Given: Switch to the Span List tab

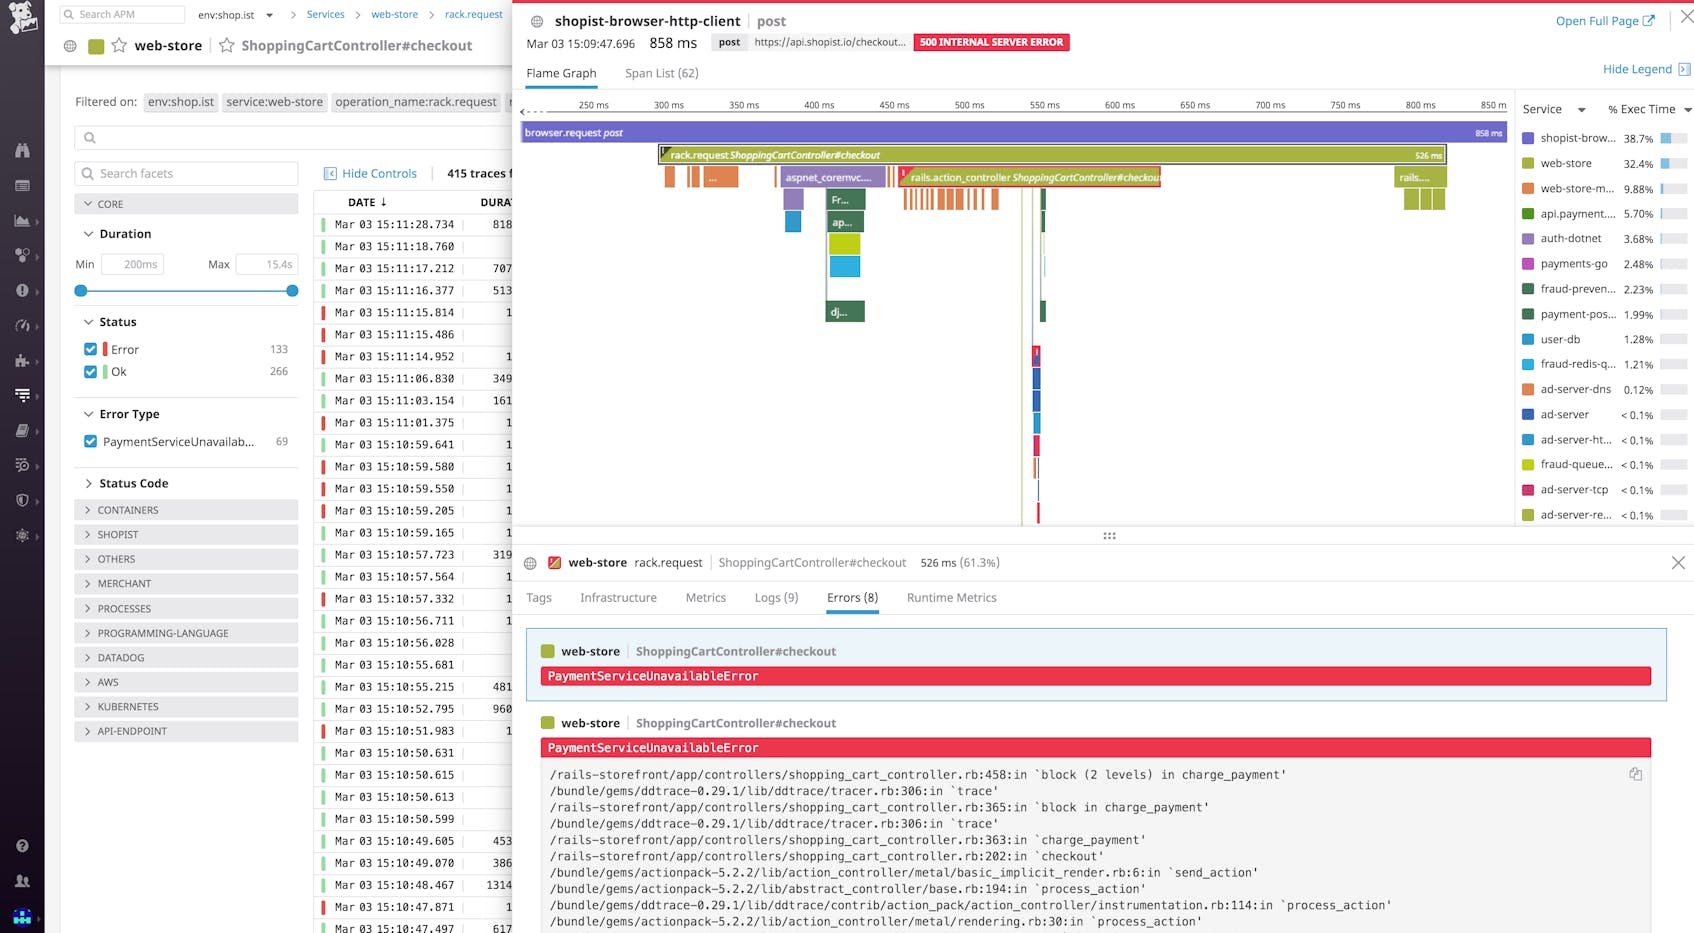Looking at the screenshot, I should [x=660, y=73].
